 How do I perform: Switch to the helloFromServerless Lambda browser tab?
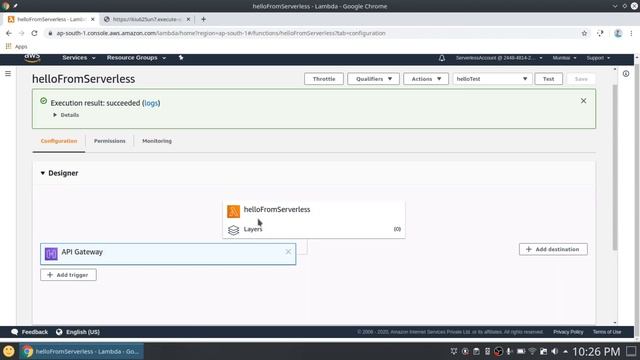click(x=51, y=19)
